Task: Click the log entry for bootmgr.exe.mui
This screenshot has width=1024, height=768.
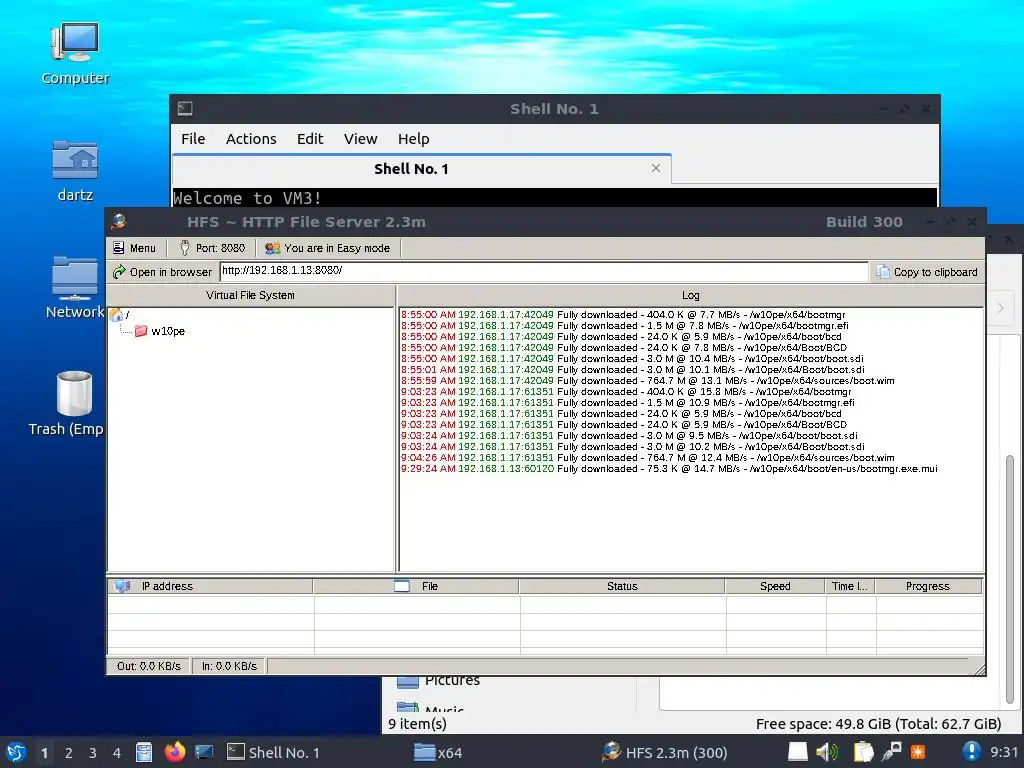Action: coord(669,468)
